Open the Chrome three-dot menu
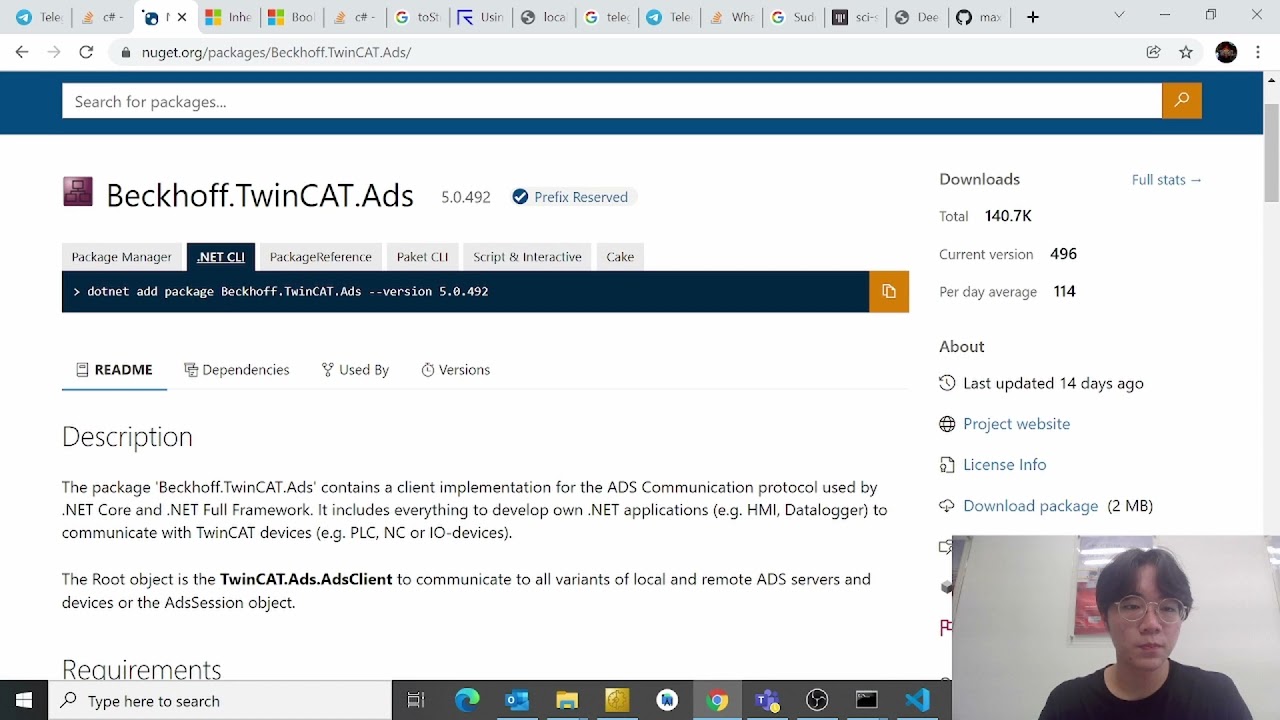 pyautogui.click(x=1258, y=52)
